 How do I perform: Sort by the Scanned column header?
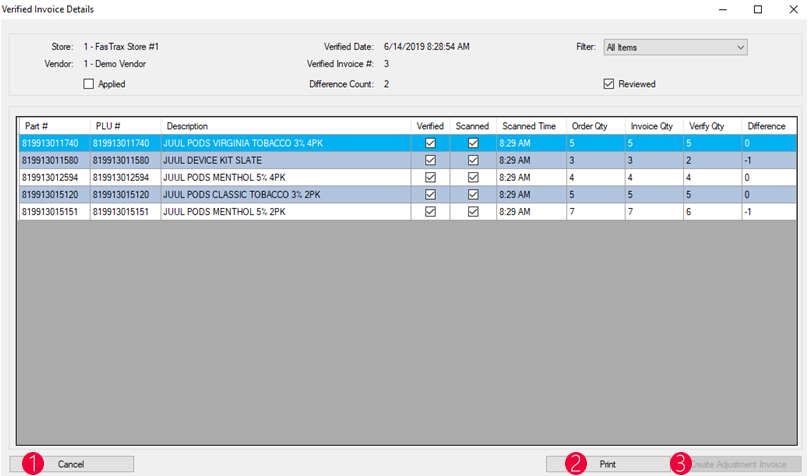(473, 126)
